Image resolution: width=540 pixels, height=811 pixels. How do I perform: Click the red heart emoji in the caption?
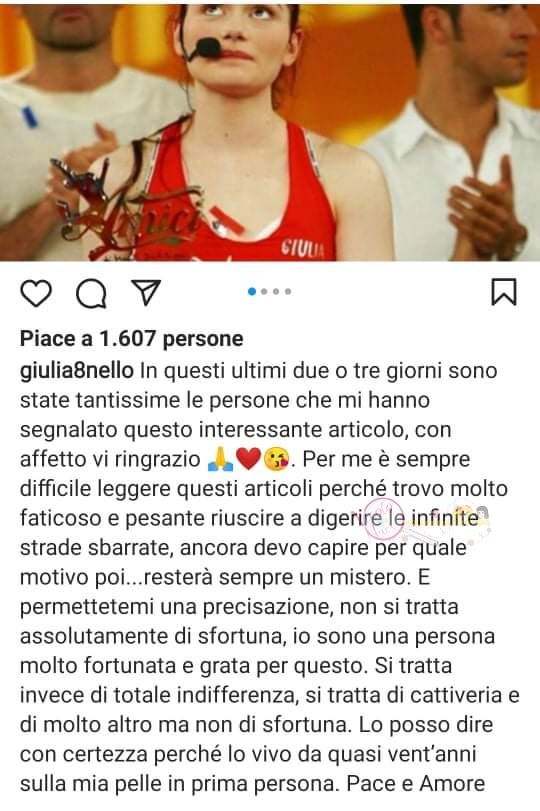pos(248,459)
